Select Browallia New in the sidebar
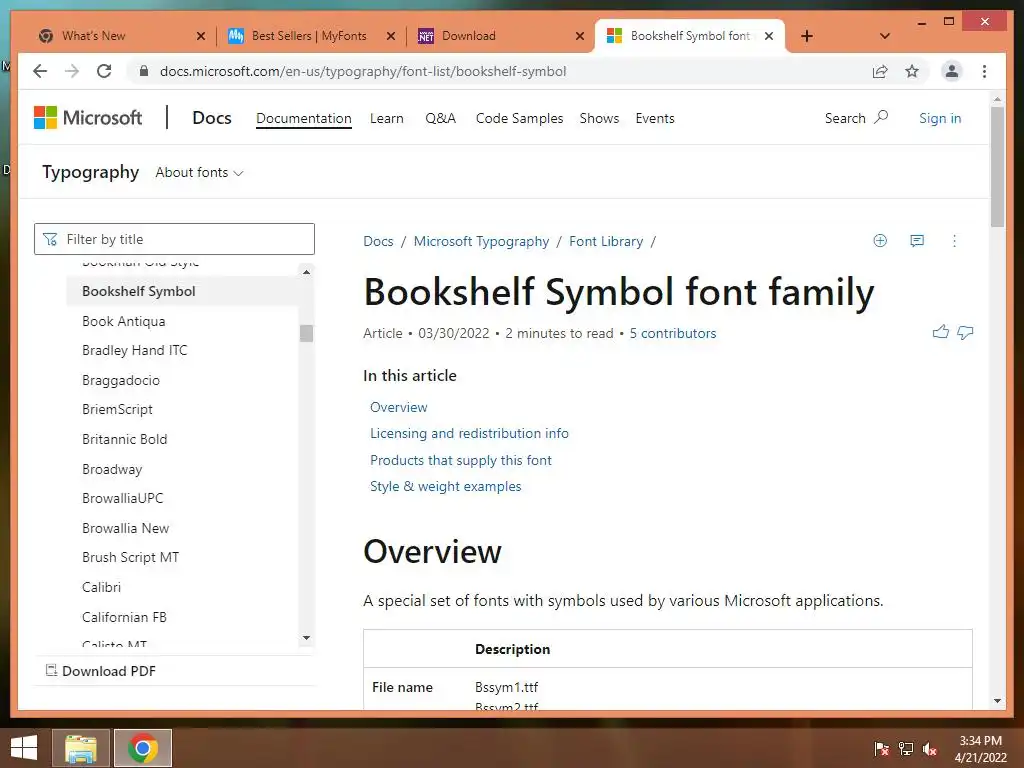Screen dimensions: 1024x768 tap(125, 528)
